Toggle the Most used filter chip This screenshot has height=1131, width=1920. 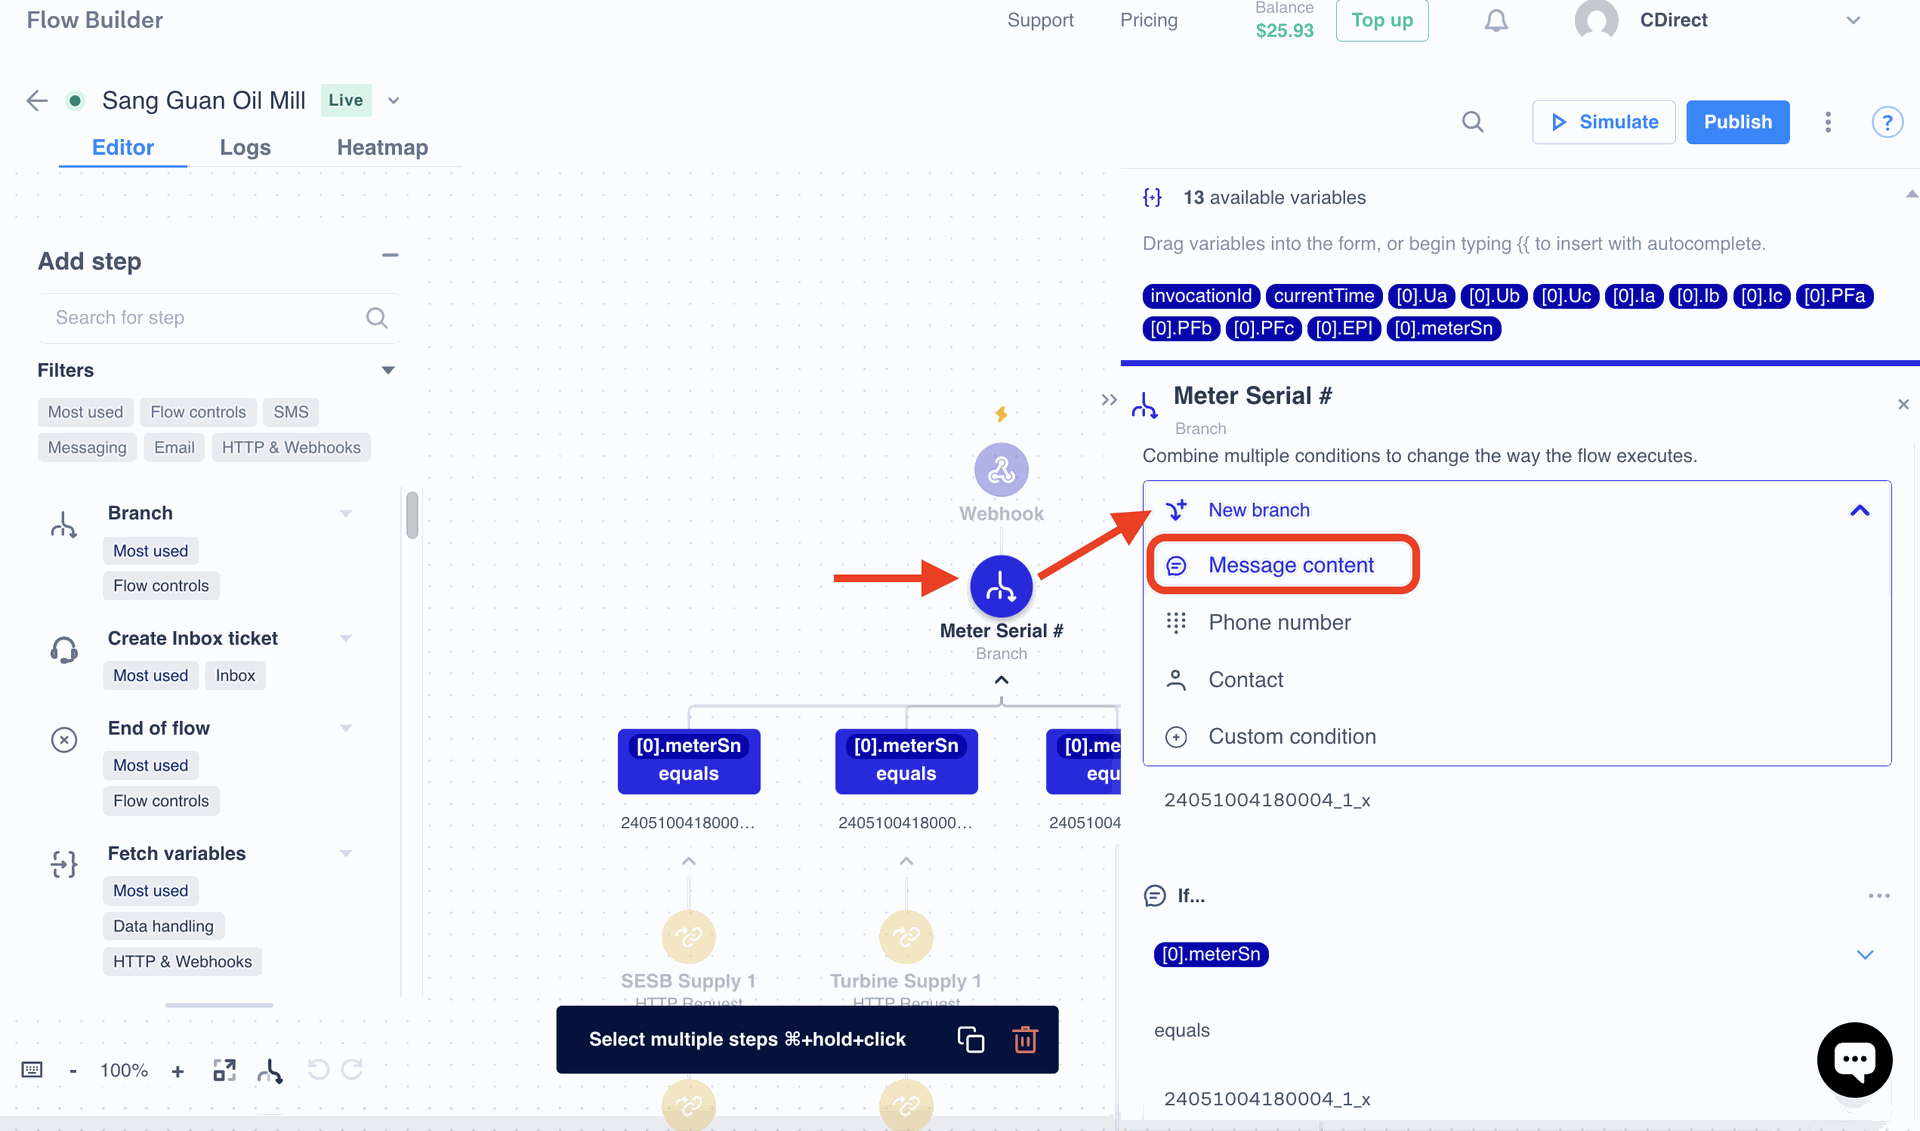pyautogui.click(x=85, y=412)
